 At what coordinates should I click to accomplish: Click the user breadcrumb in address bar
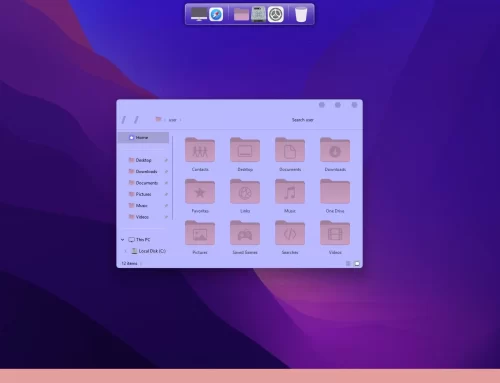point(172,120)
